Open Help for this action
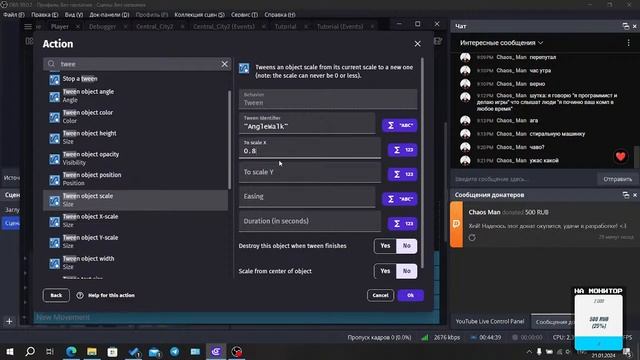640x360 pixels. tap(106, 295)
